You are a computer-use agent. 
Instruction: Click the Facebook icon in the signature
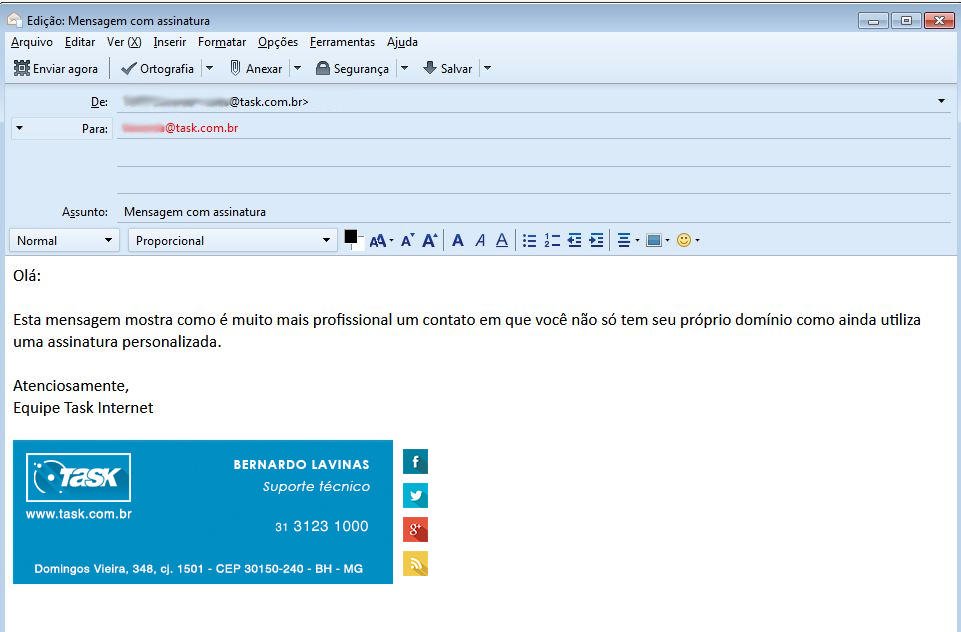[415, 461]
